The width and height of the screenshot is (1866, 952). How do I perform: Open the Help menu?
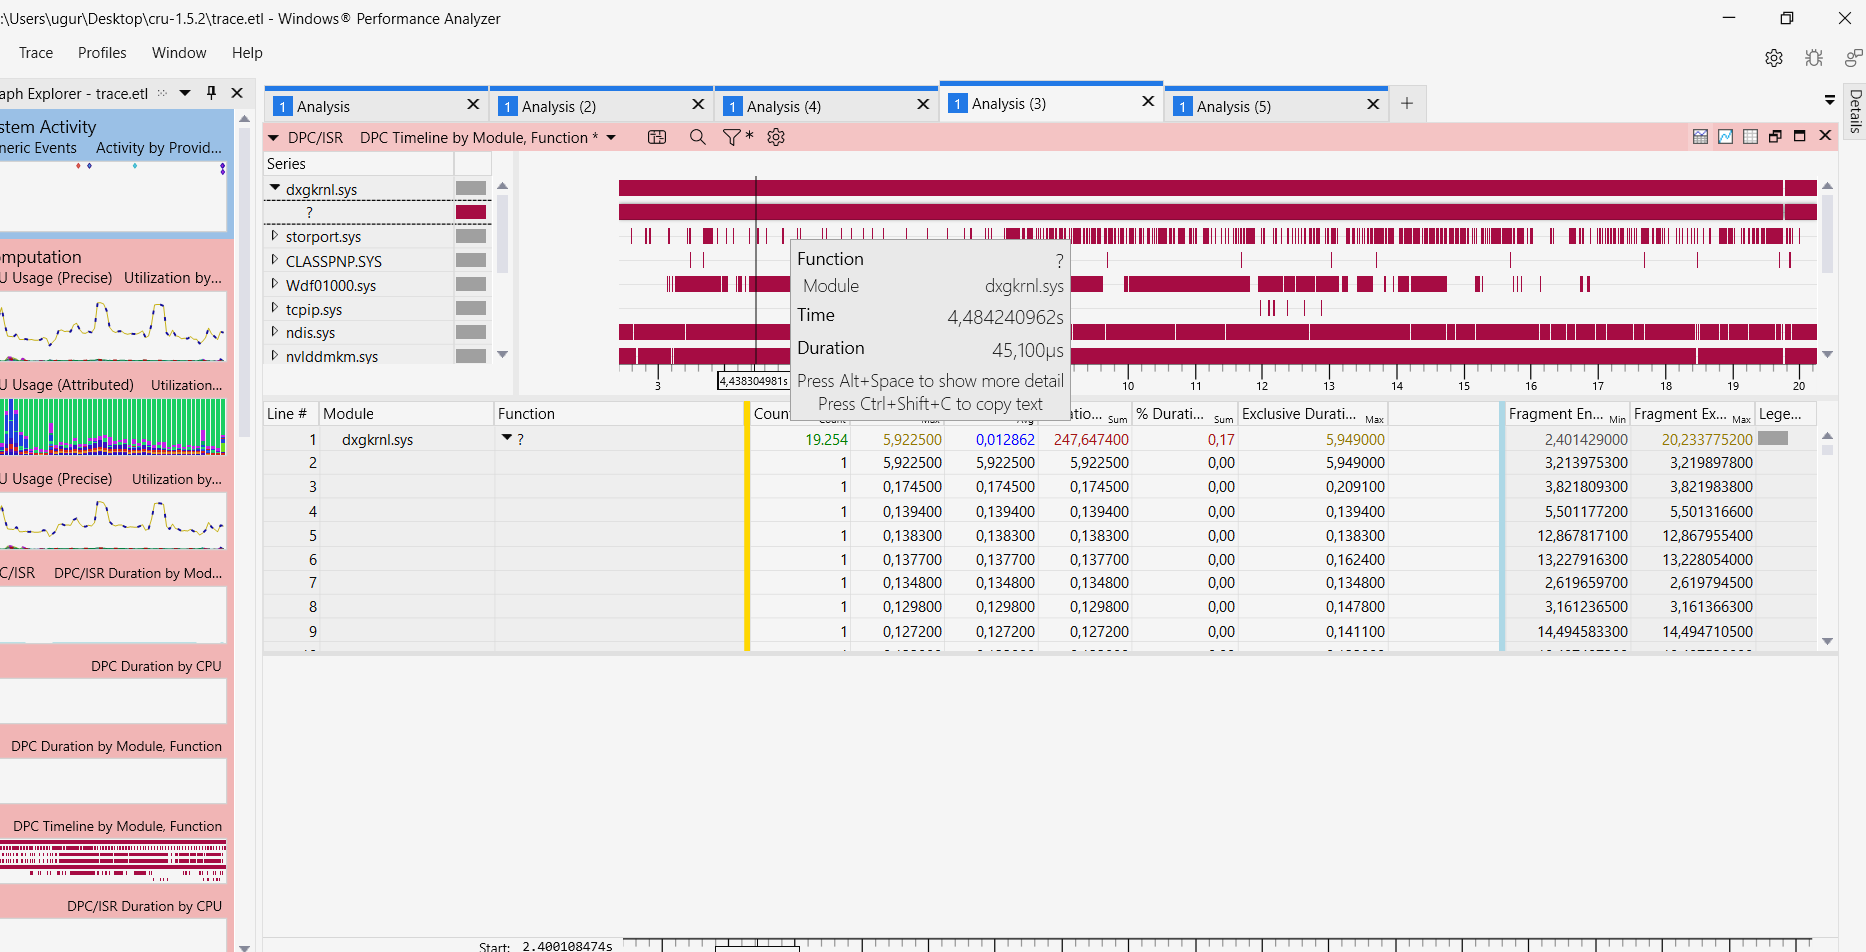pos(247,53)
